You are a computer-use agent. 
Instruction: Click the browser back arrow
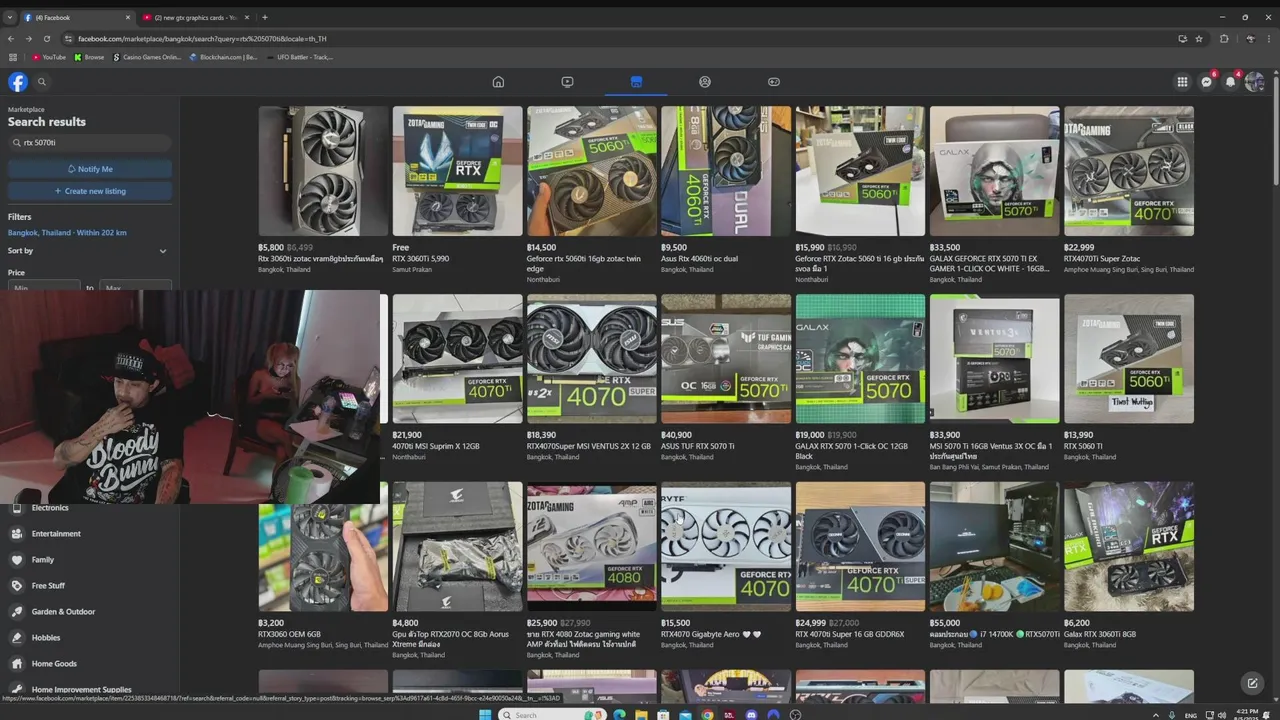(11, 39)
